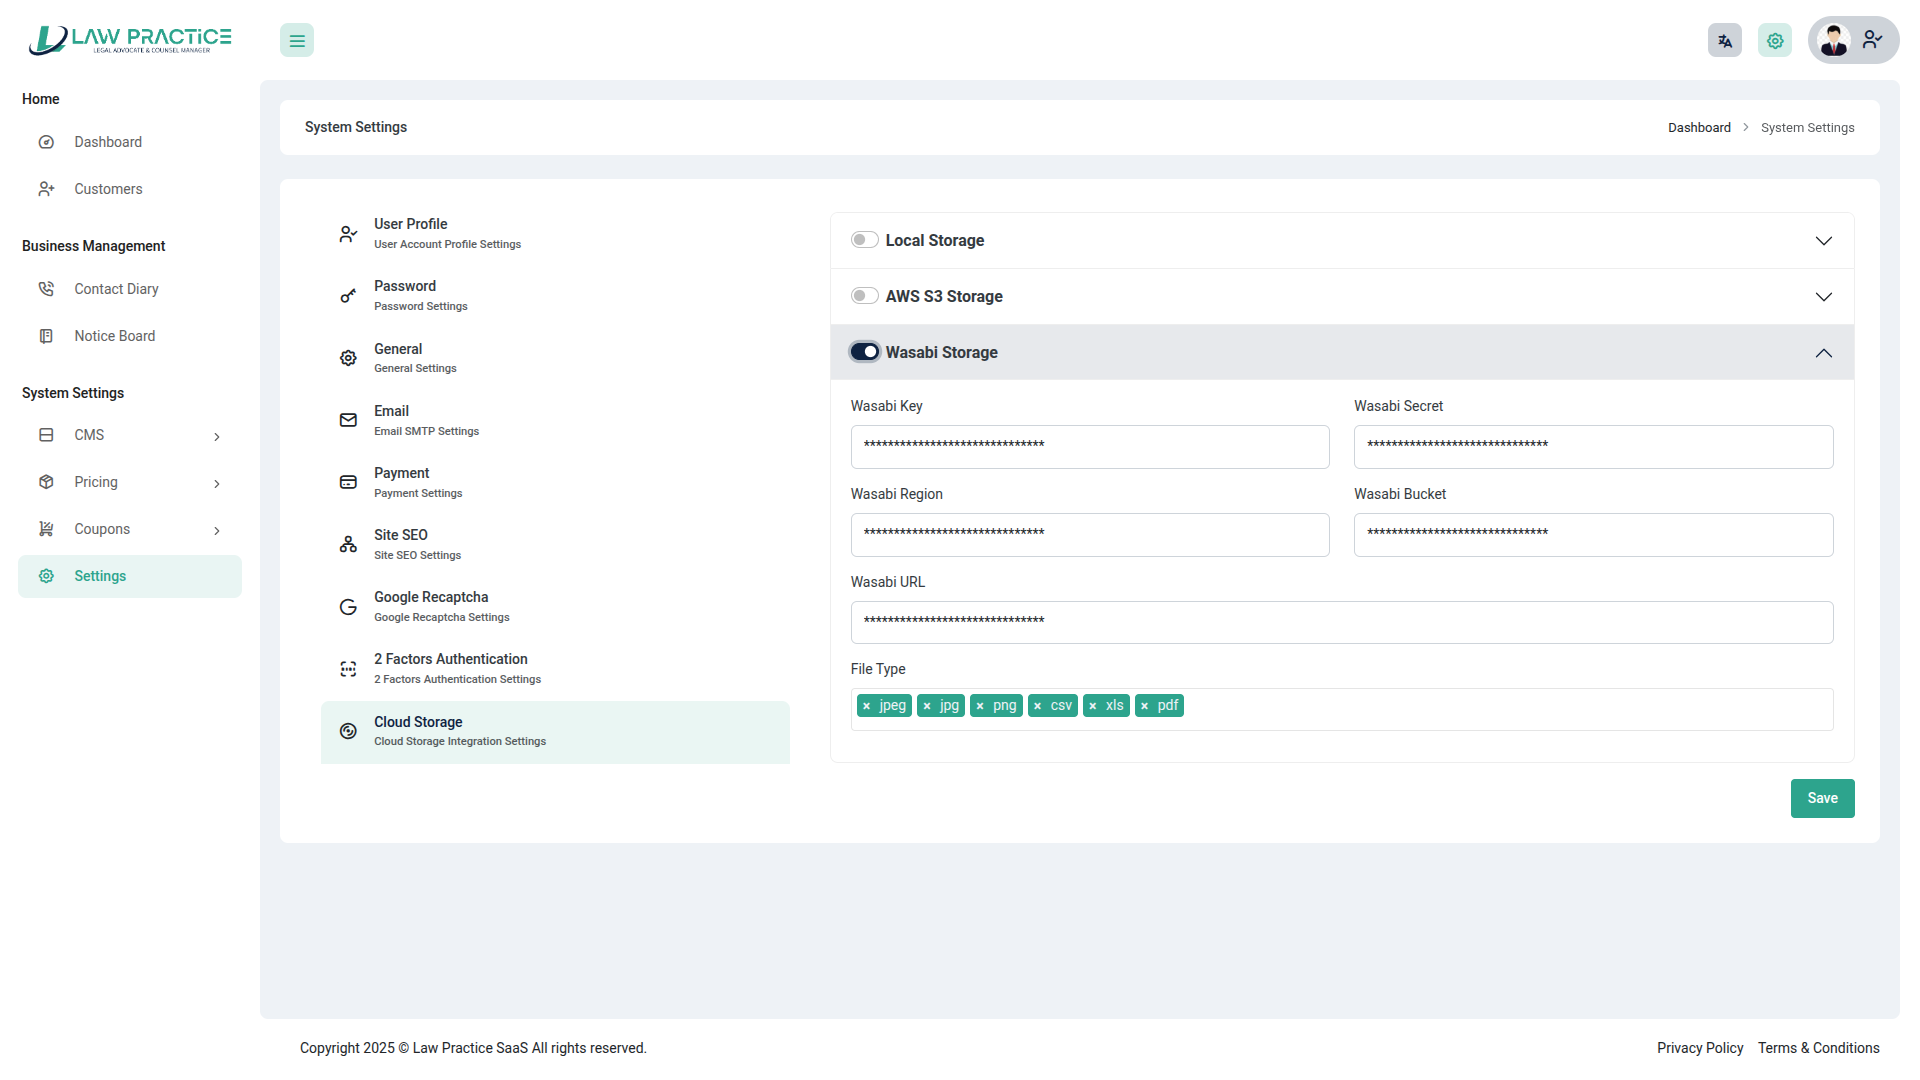The width and height of the screenshot is (1920, 1080).
Task: Expand the Pricing sidebar submenu
Action: 217,483
